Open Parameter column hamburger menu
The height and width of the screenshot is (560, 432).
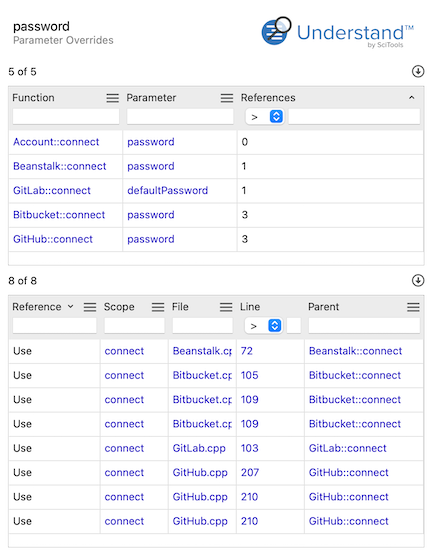(227, 98)
